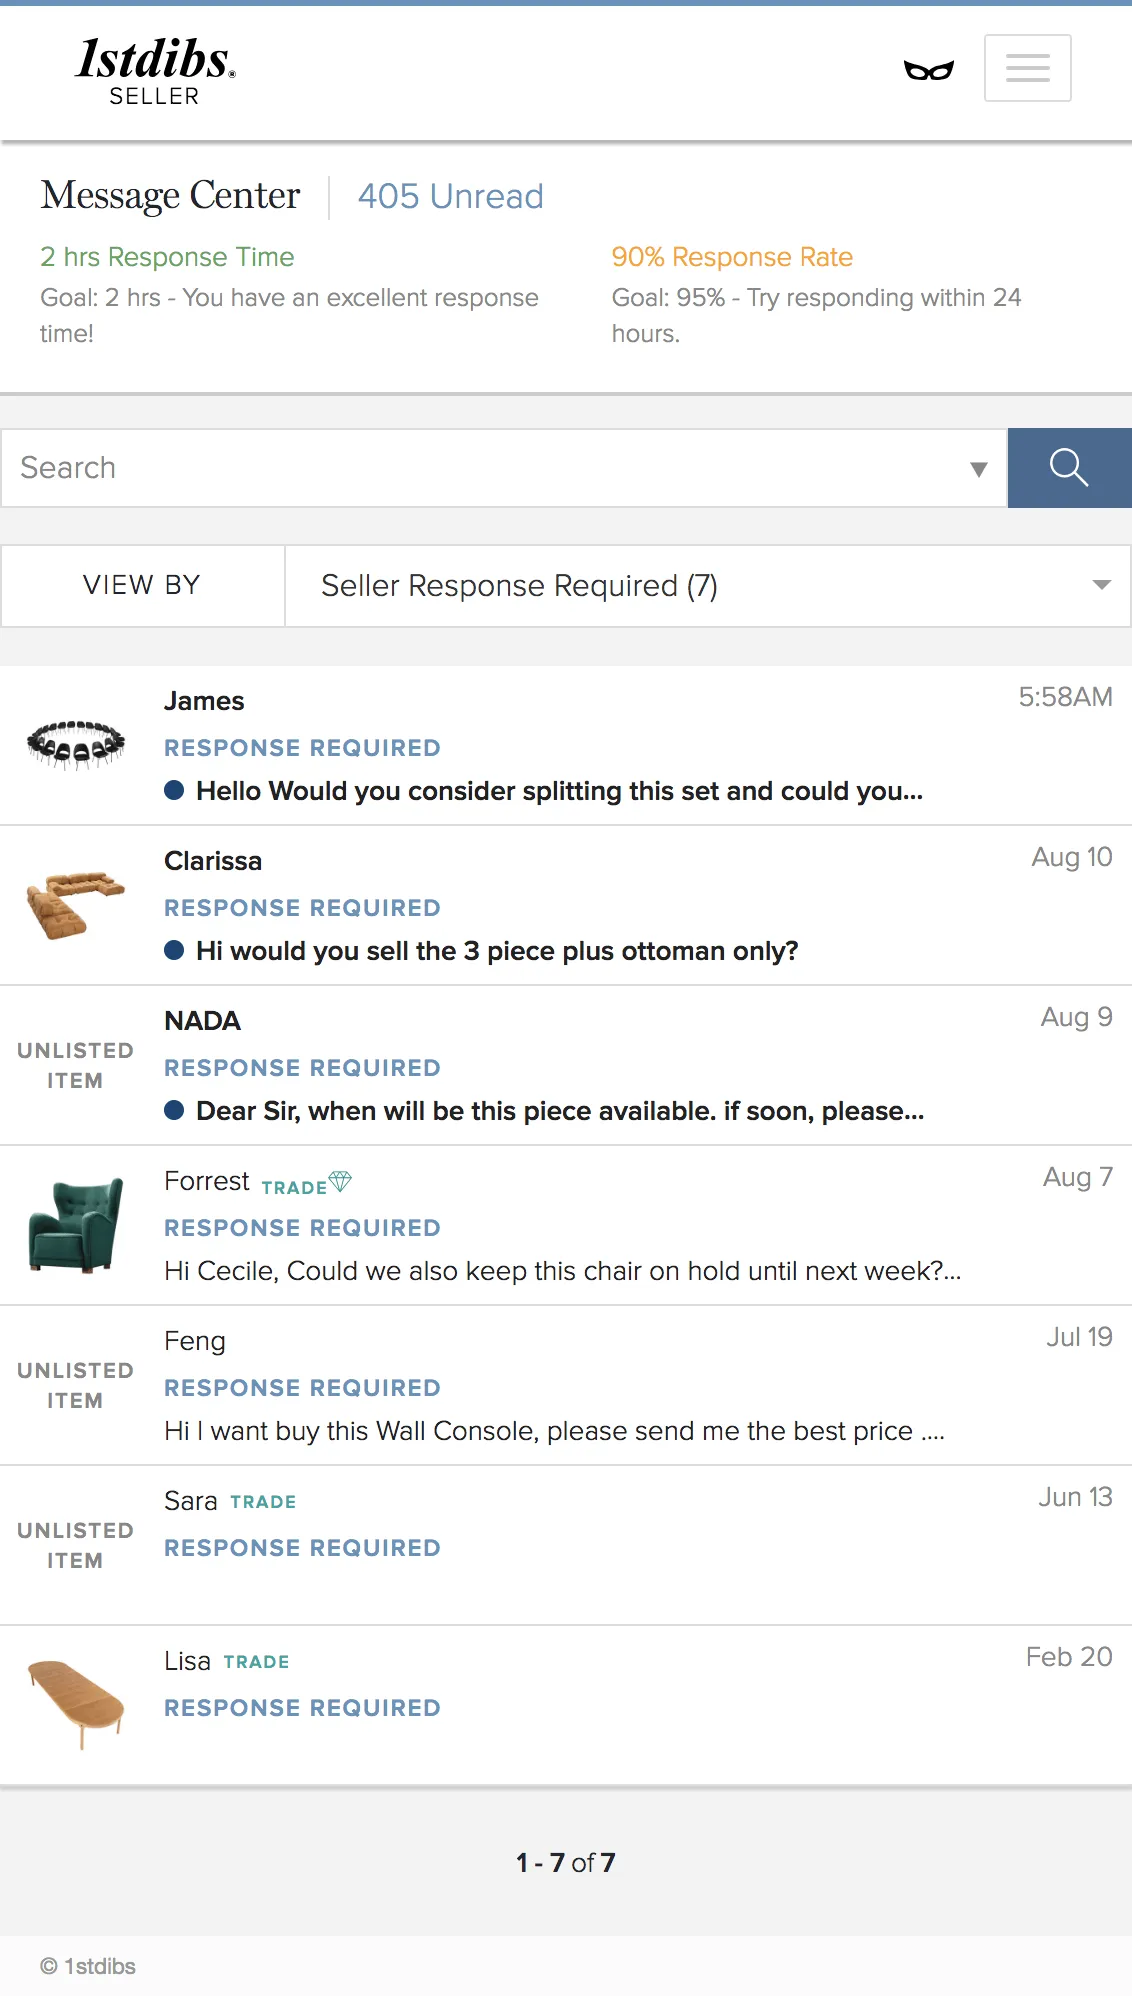Click the 1 - 7 of 7 pagination text
Image resolution: width=1132 pixels, height=1996 pixels.
pyautogui.click(x=566, y=1862)
